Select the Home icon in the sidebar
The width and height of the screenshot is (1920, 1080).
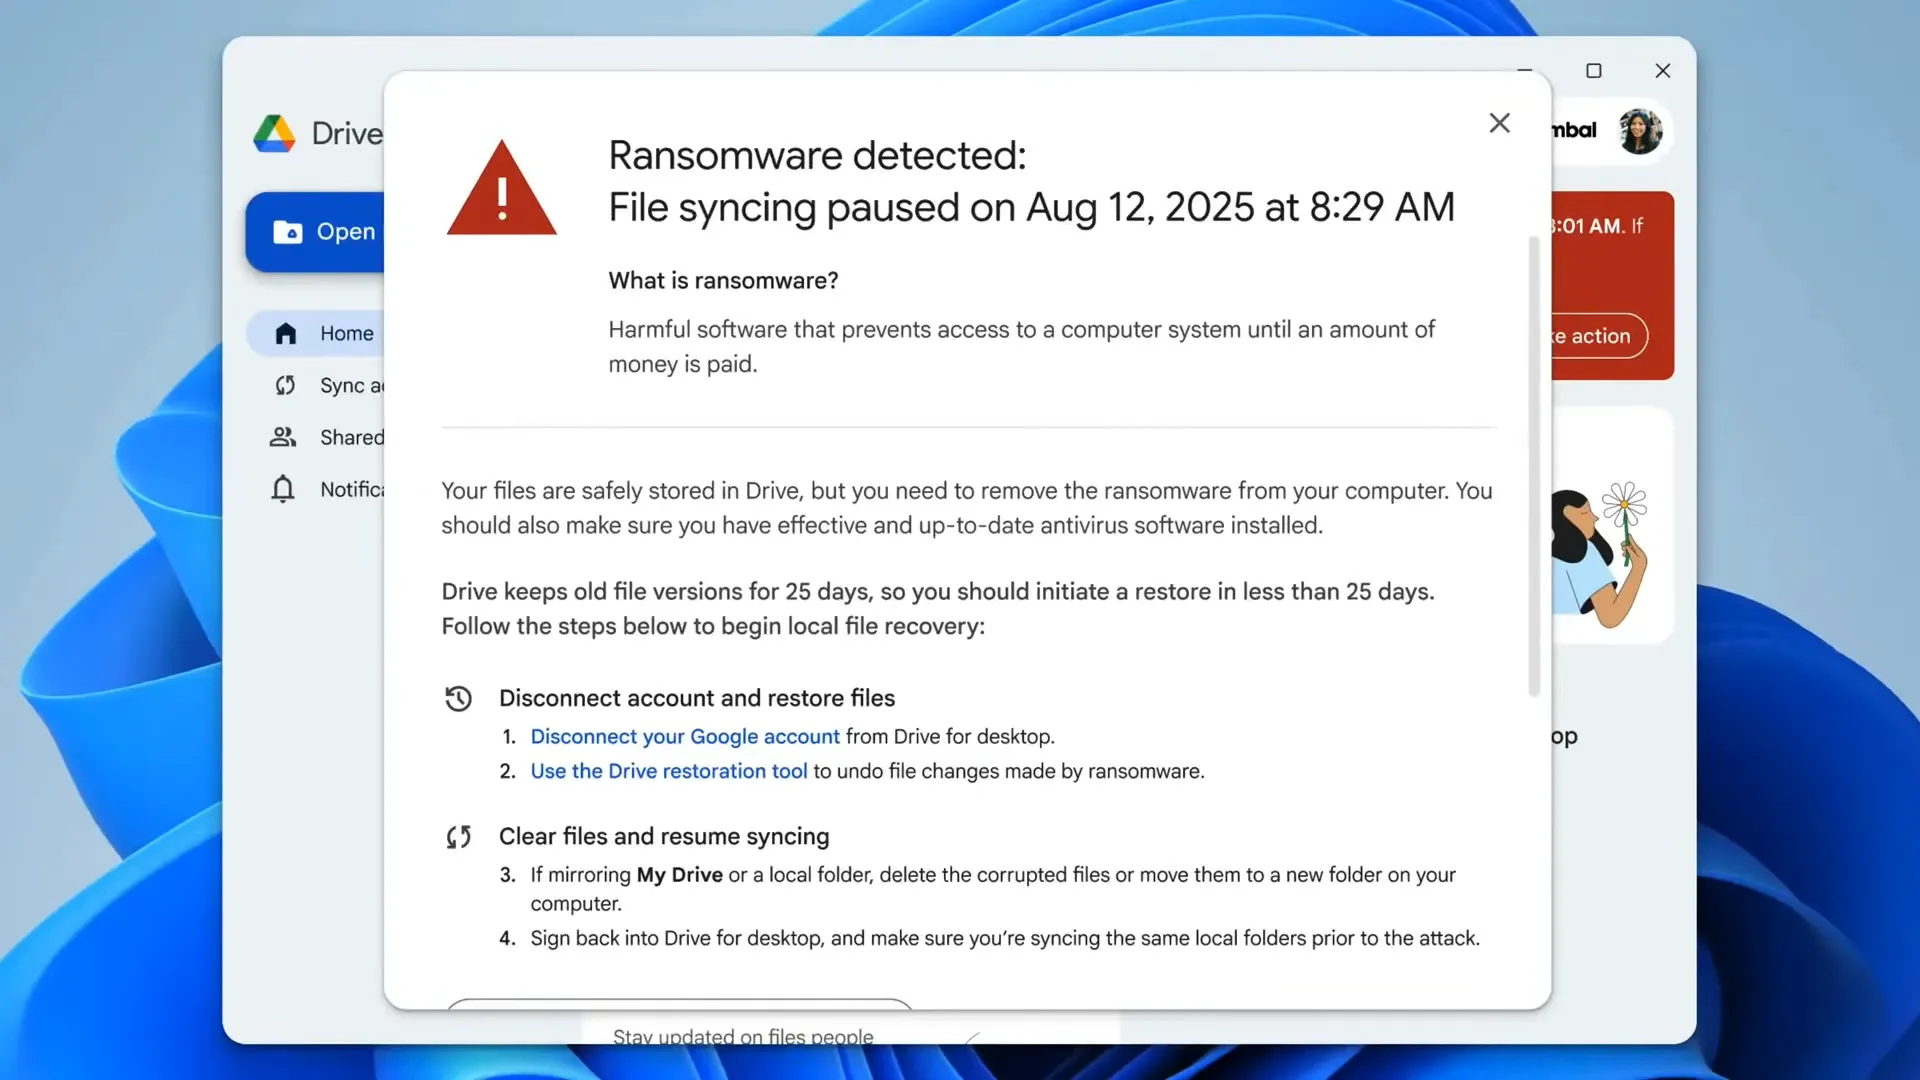click(285, 333)
